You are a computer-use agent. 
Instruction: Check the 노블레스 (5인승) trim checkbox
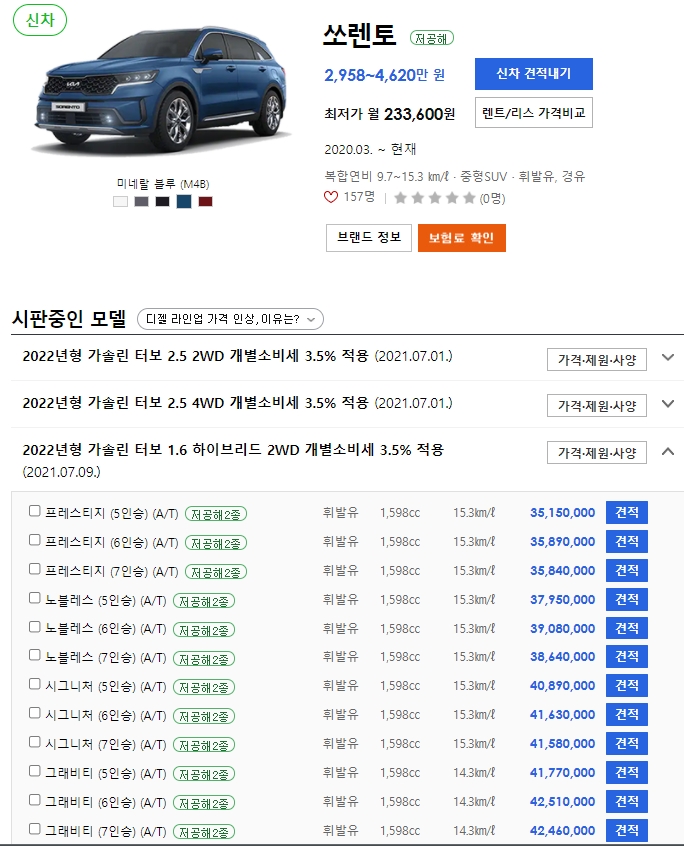(35, 598)
